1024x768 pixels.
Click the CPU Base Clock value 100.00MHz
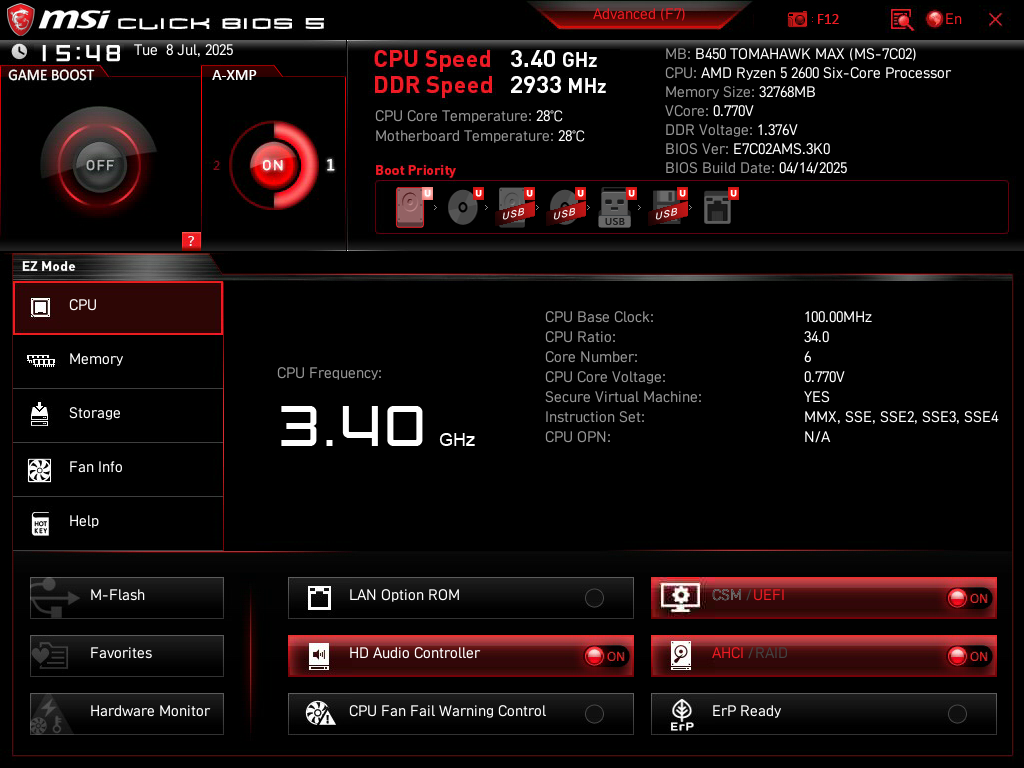[838, 317]
